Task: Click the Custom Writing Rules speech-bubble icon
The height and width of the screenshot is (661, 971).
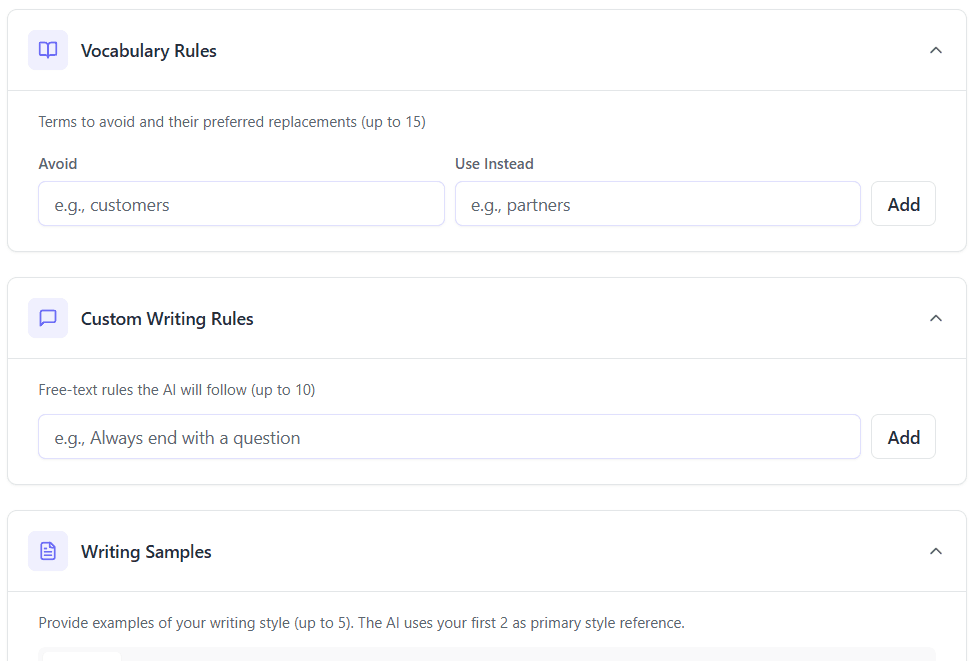Action: (x=48, y=318)
